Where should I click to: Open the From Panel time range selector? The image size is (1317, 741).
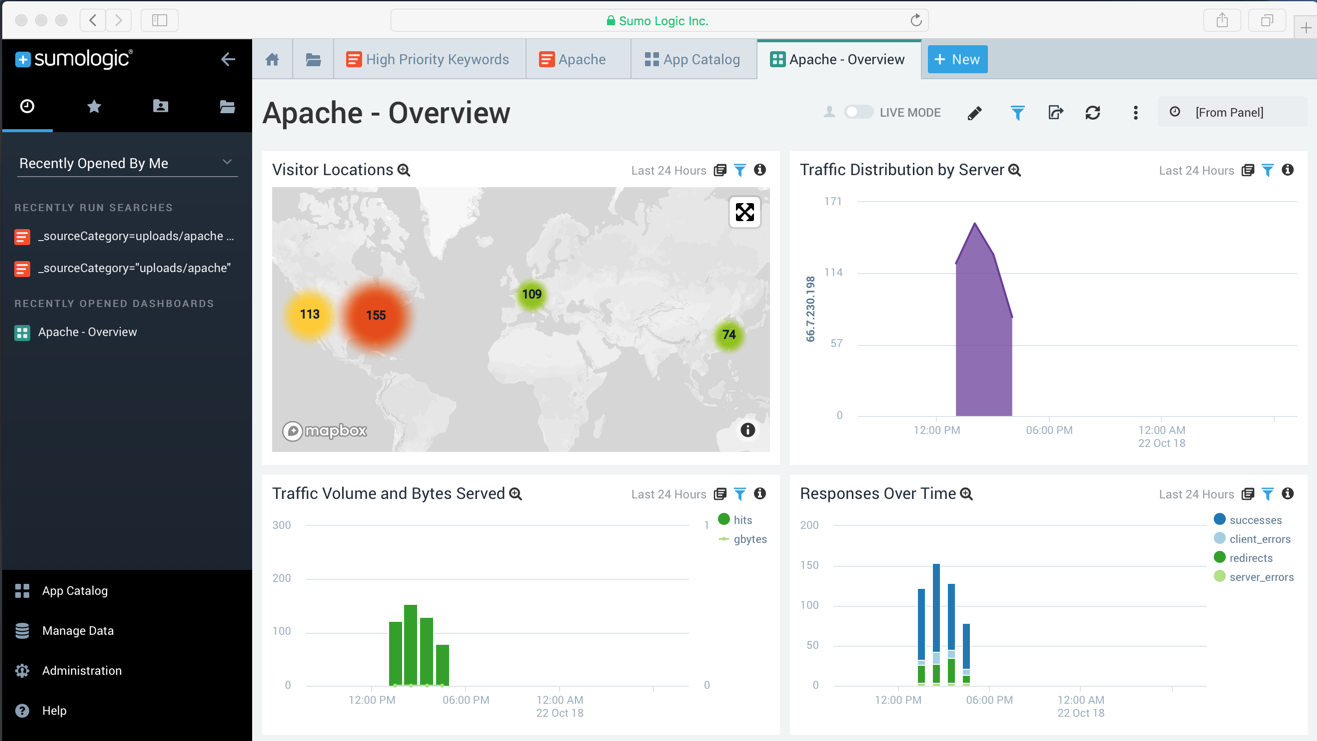pyautogui.click(x=1230, y=112)
